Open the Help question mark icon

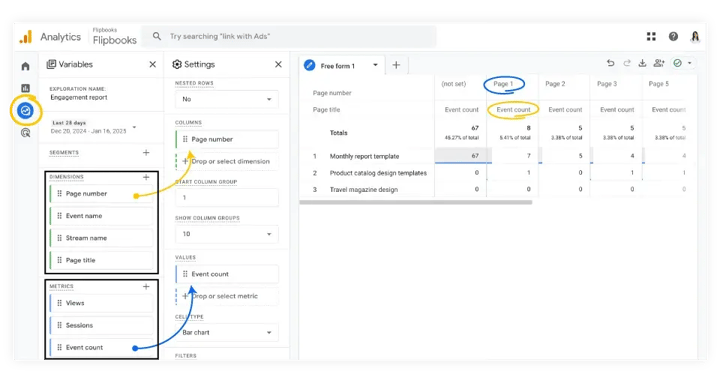(x=673, y=37)
